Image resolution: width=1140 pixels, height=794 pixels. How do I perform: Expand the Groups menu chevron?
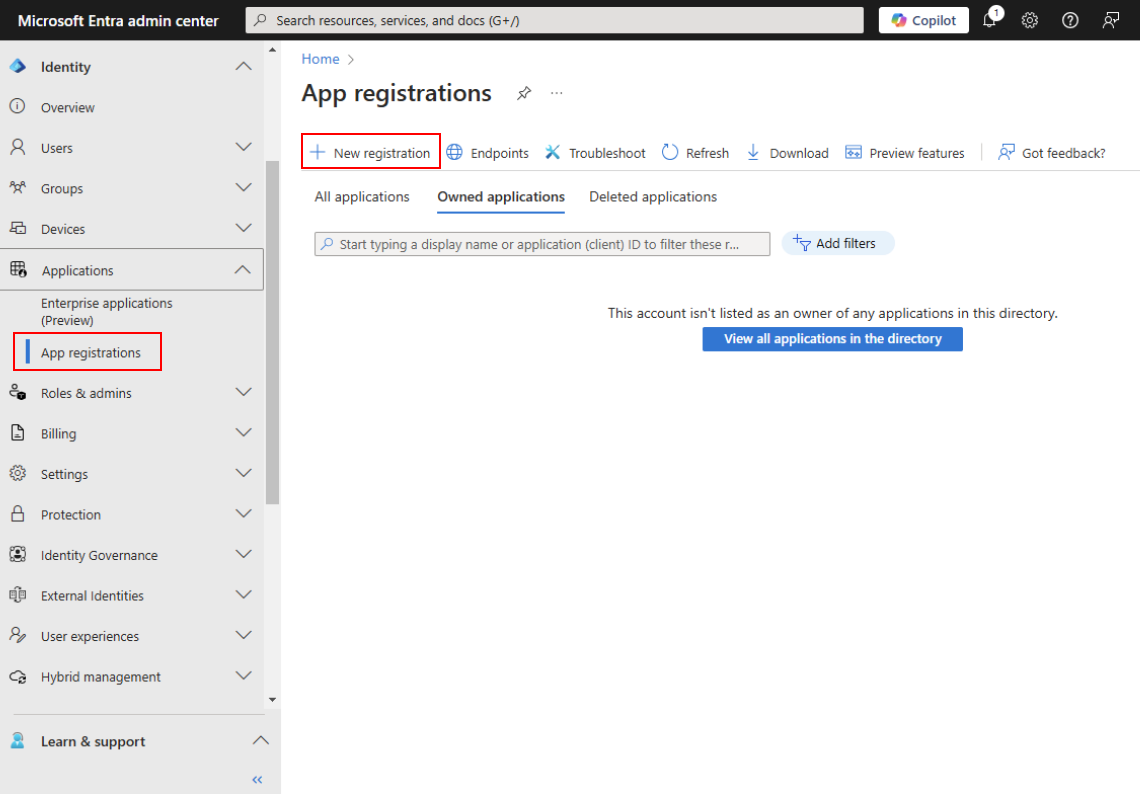(x=243, y=188)
